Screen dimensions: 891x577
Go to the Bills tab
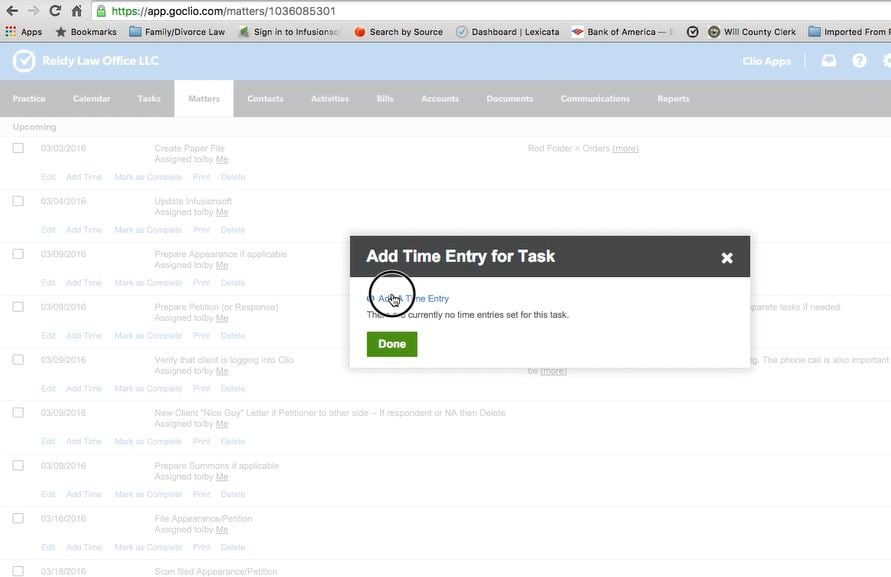385,99
